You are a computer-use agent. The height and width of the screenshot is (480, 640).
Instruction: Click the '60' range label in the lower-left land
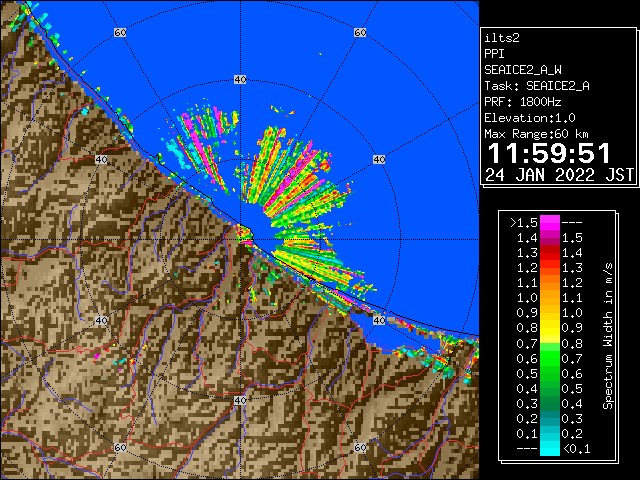(120, 448)
